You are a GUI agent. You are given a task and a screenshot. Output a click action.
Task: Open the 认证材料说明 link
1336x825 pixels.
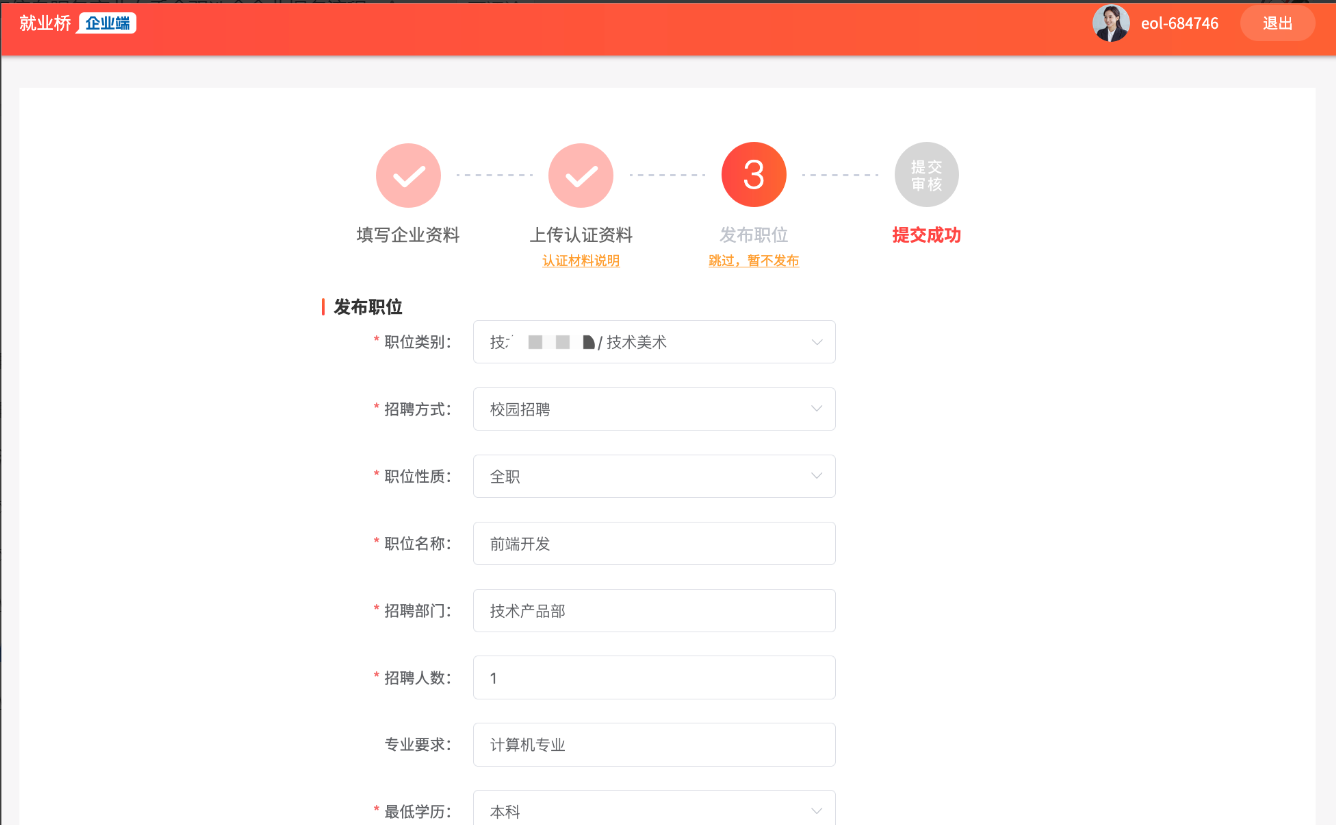[x=581, y=261]
